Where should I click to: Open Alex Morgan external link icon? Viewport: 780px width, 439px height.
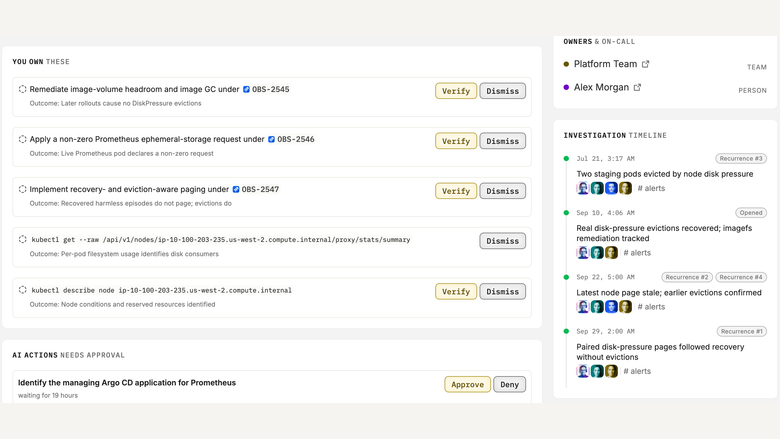click(637, 87)
